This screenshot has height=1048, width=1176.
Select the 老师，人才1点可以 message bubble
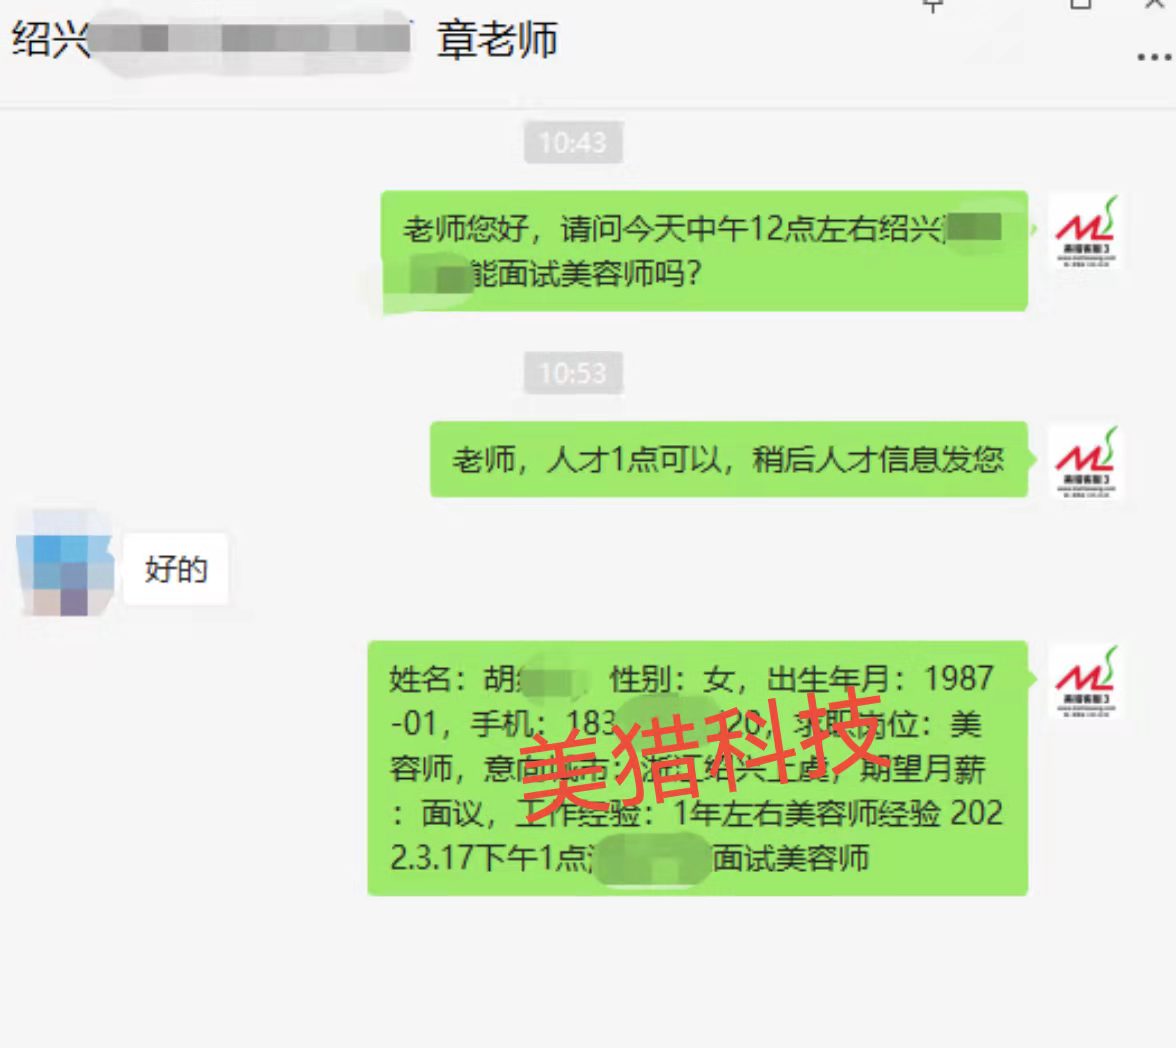[728, 459]
